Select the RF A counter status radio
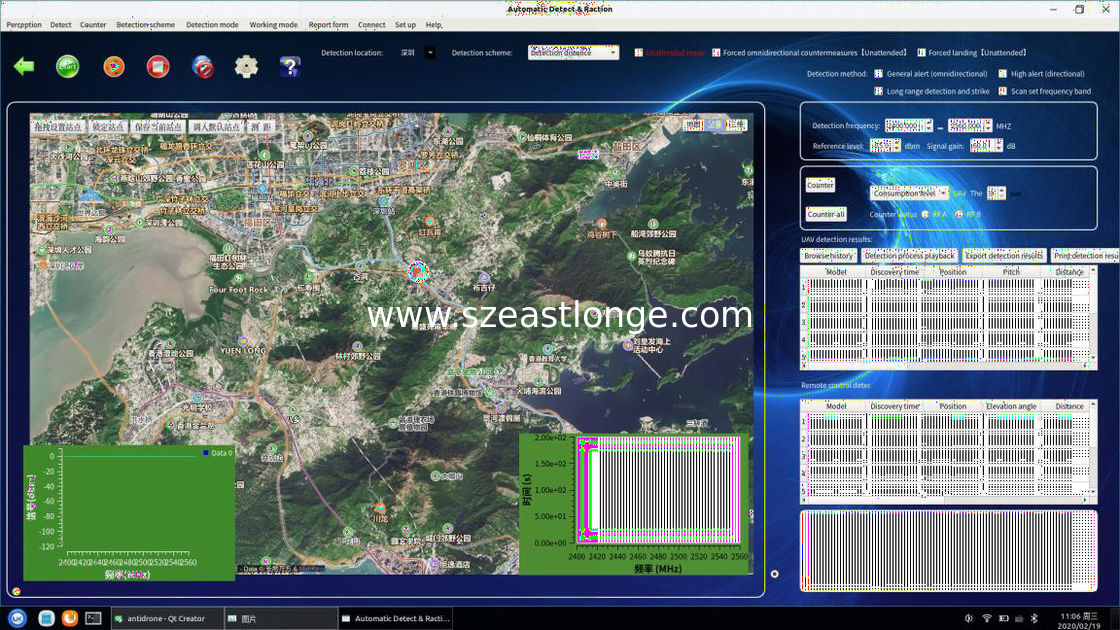 [x=924, y=214]
